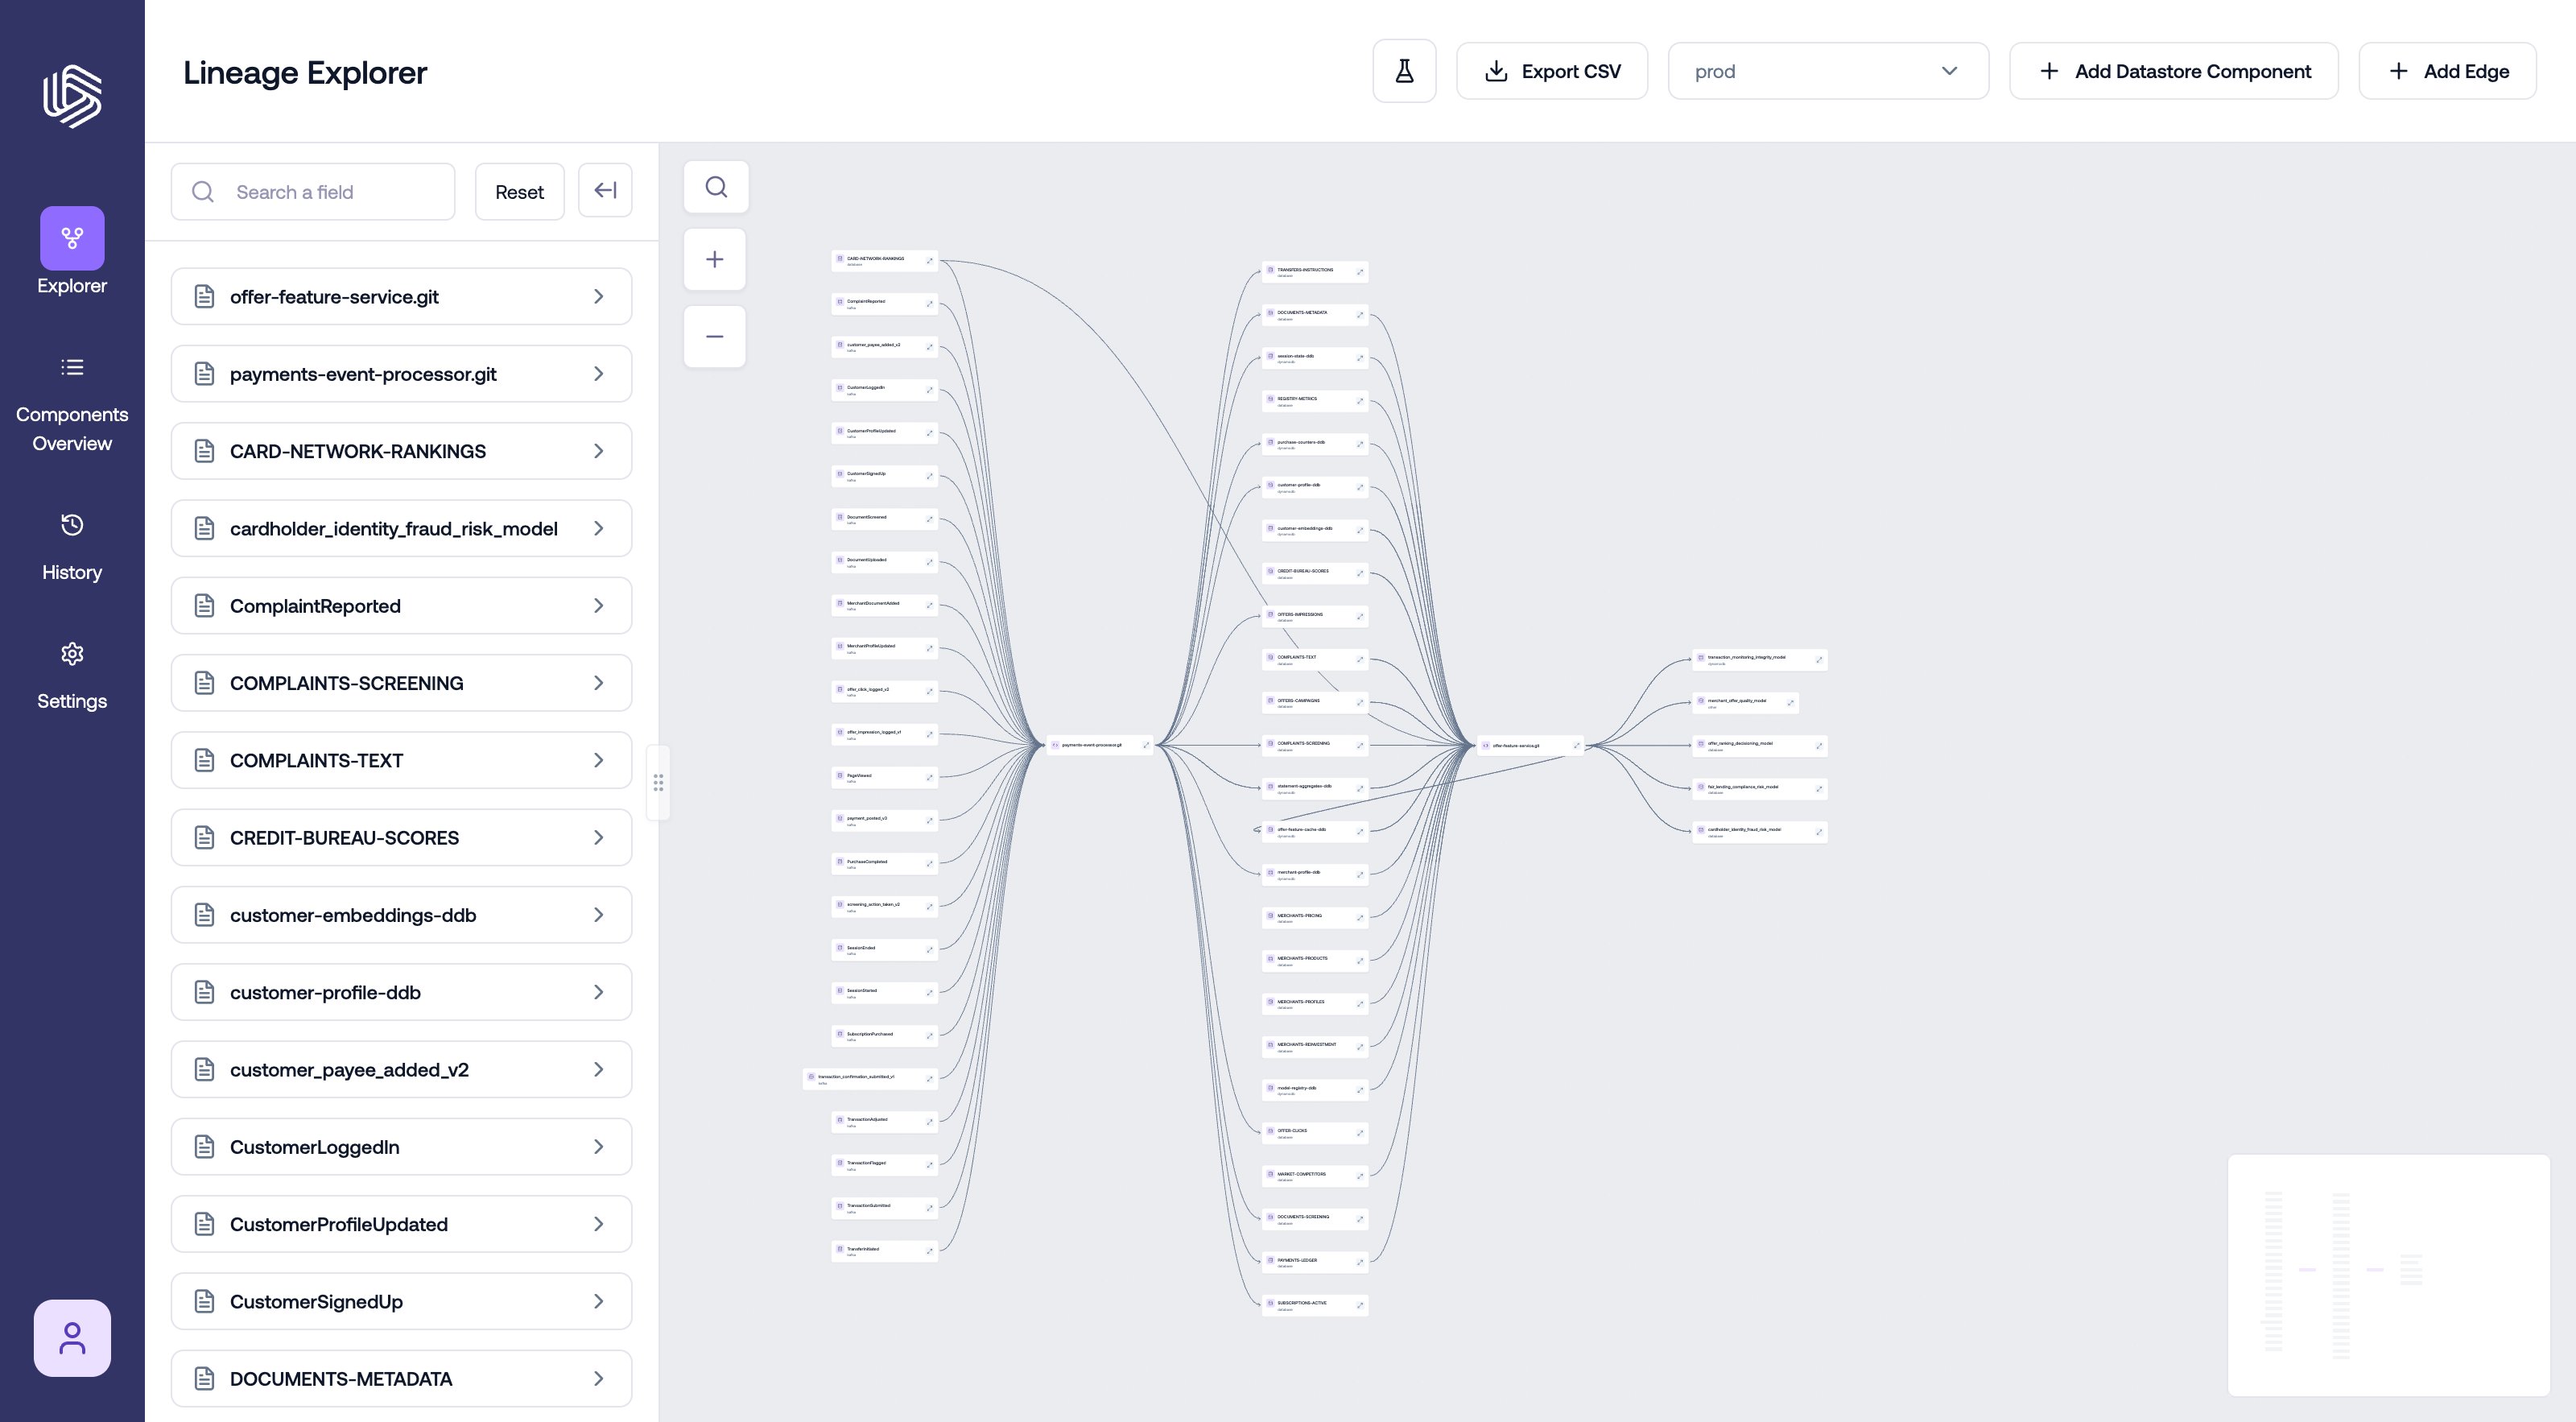Select COMPLAINTS-TEXT in the field list
Image resolution: width=2576 pixels, height=1422 pixels.
[x=401, y=760]
